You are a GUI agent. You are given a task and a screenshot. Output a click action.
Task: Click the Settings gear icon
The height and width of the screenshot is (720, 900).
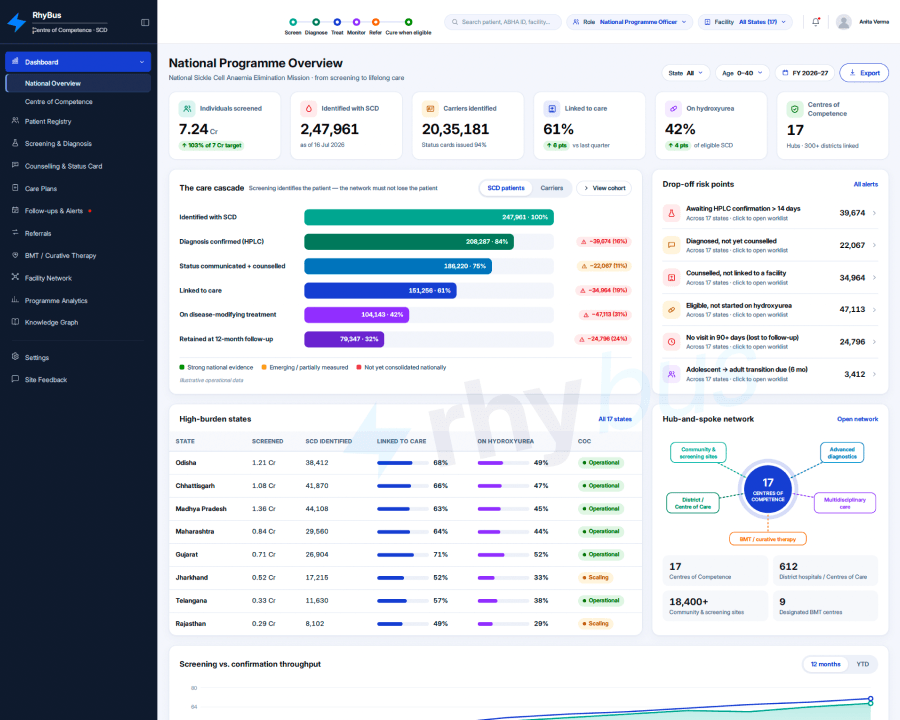pyautogui.click(x=15, y=357)
